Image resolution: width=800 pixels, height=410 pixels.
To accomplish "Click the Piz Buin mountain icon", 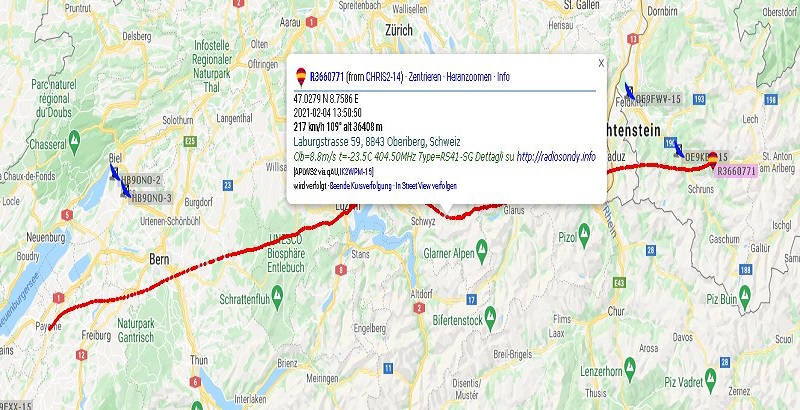I will click(x=744, y=293).
